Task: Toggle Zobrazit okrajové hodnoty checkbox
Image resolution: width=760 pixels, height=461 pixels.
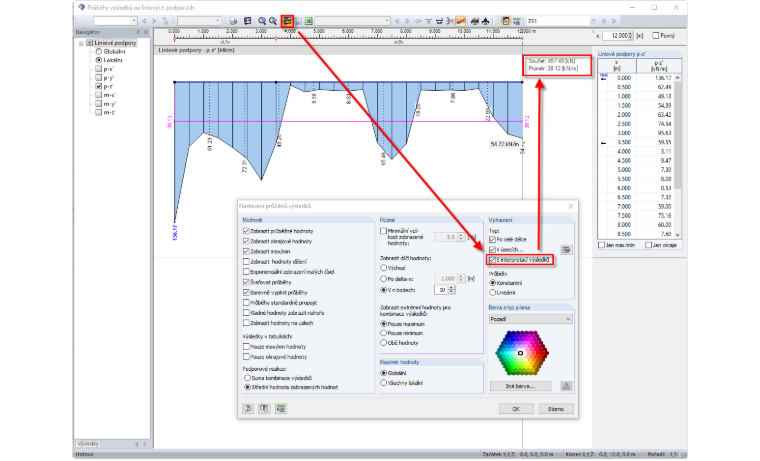Action: (x=246, y=241)
